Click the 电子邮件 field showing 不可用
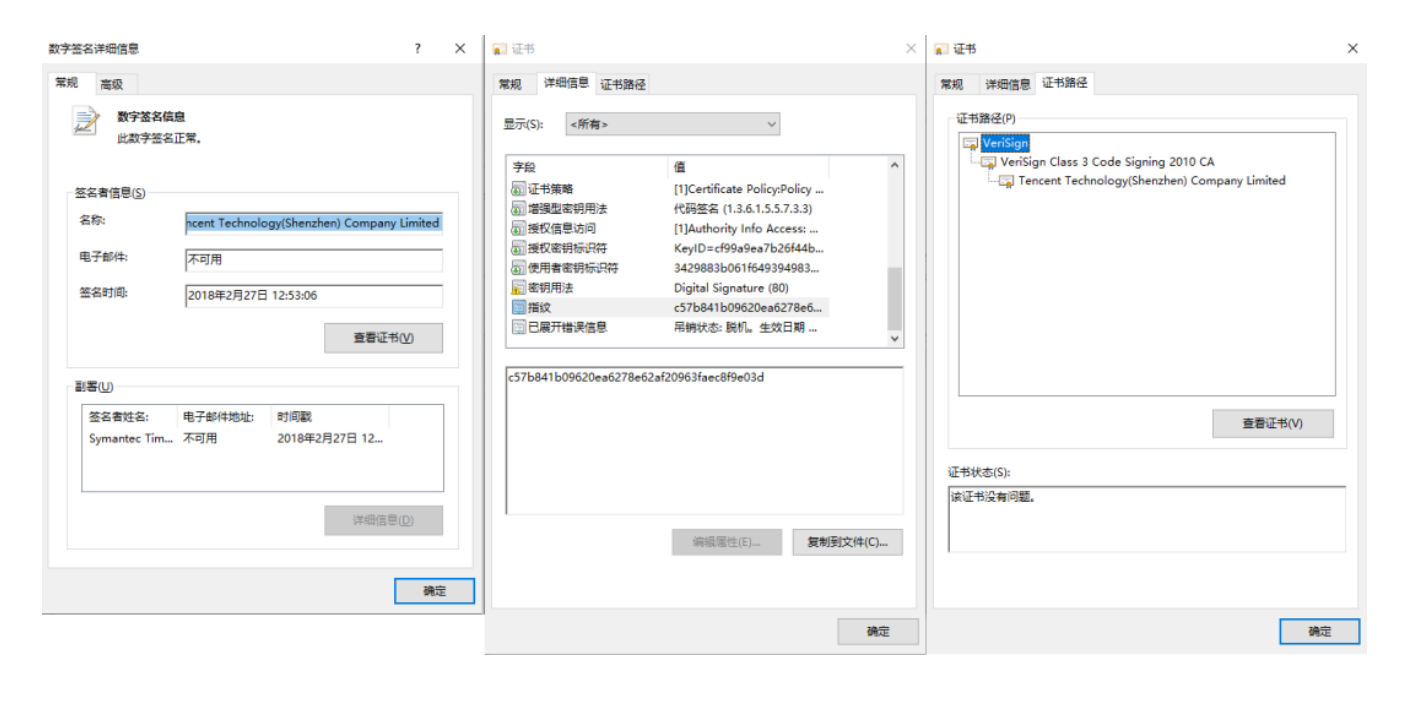The height and width of the screenshot is (719, 1406). pos(314,260)
